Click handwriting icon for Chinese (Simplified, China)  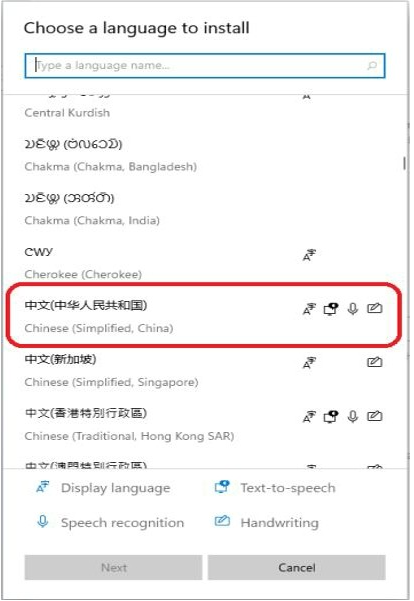click(375, 308)
